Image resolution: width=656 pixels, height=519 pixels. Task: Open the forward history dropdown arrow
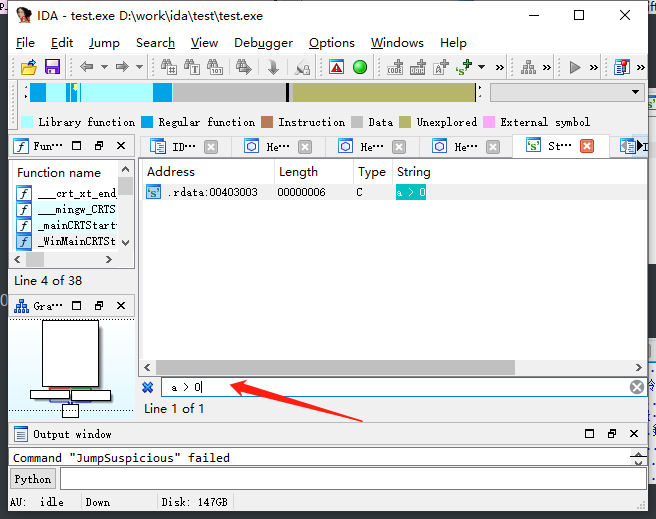click(140, 67)
